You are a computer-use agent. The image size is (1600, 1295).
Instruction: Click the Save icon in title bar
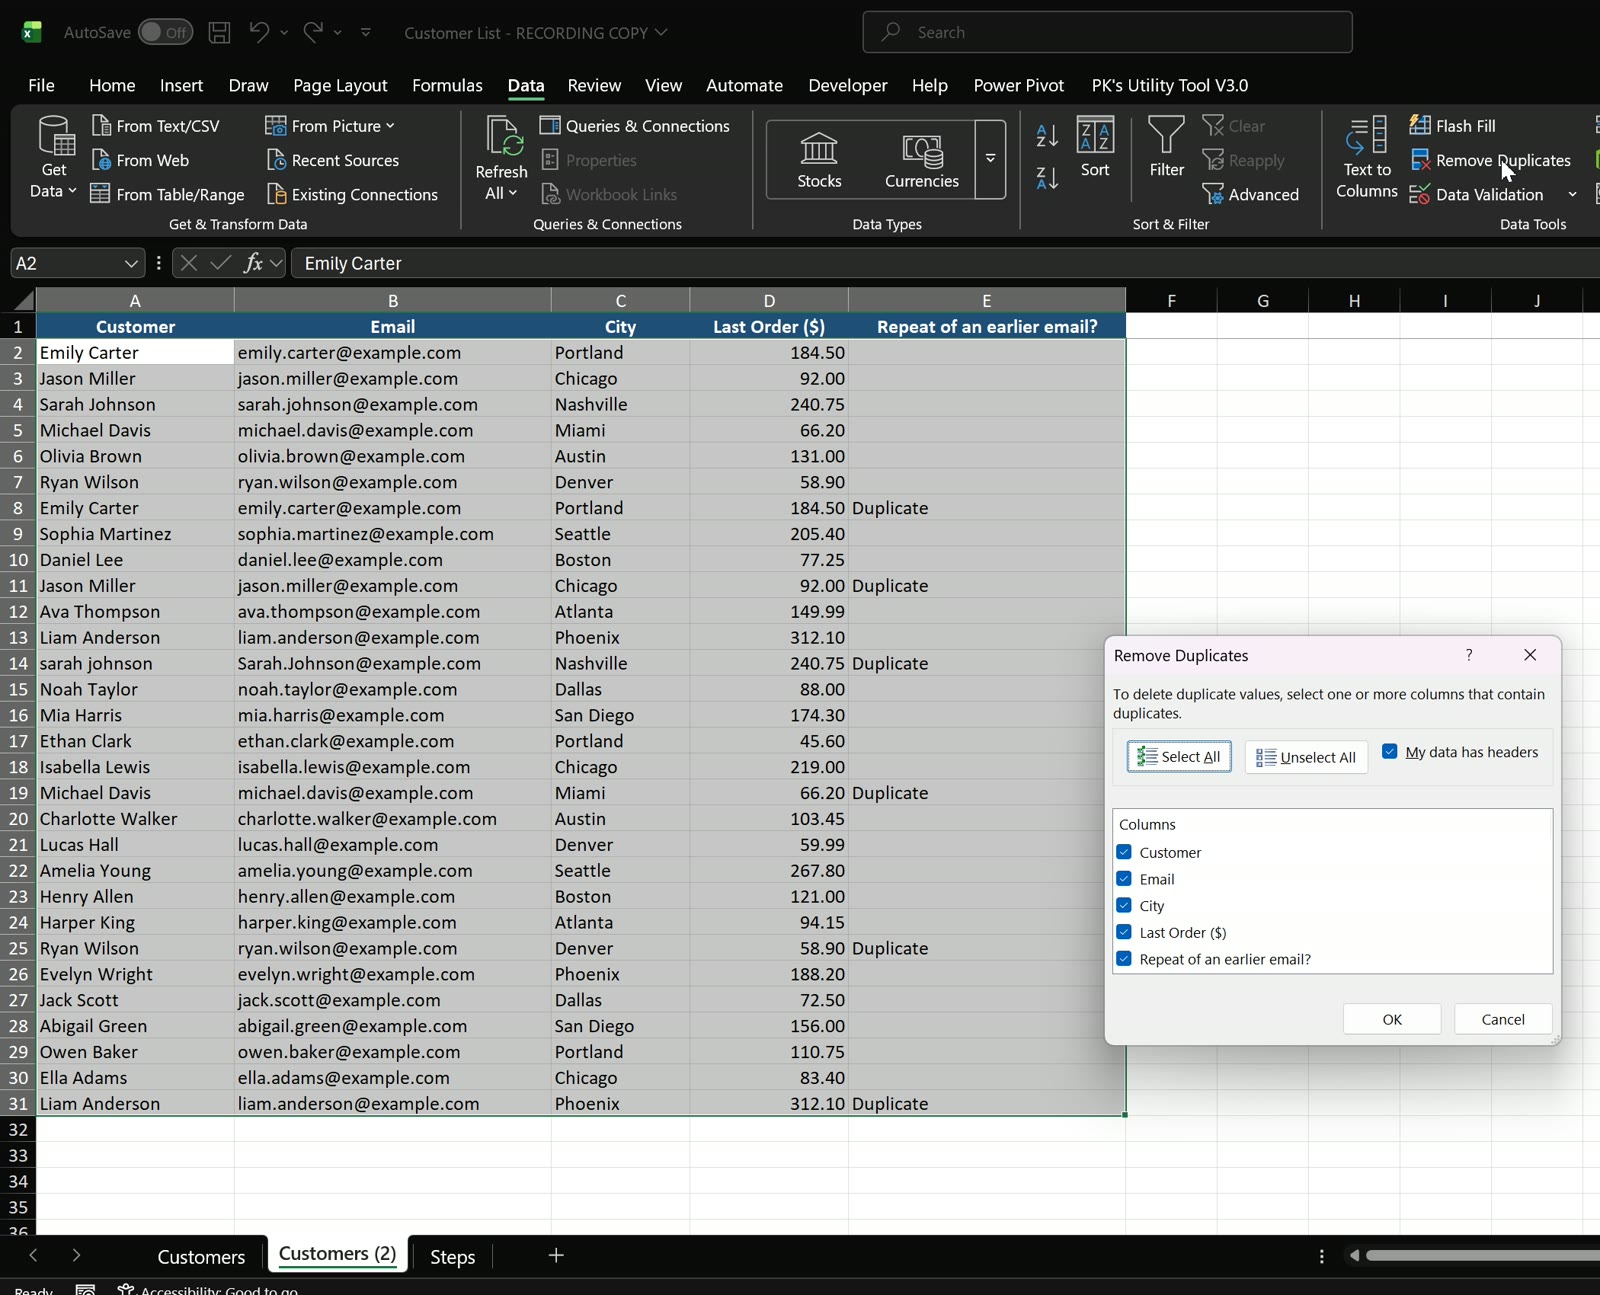(x=219, y=32)
